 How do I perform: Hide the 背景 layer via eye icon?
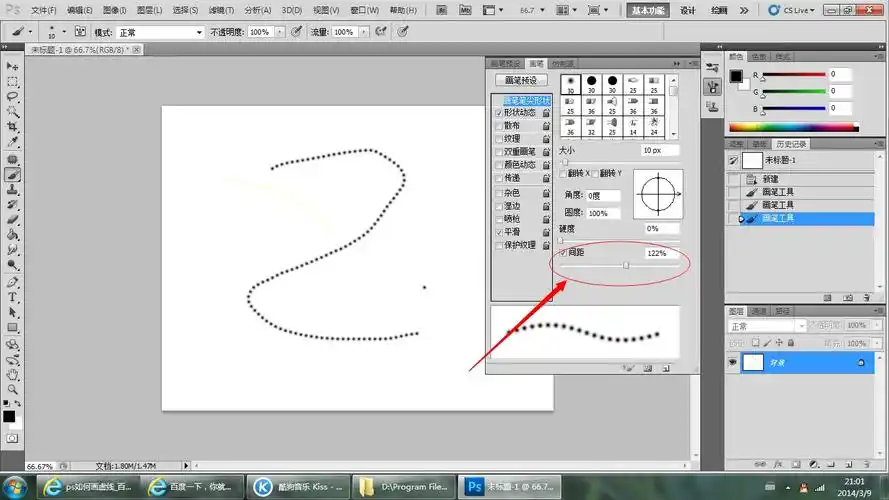(x=733, y=362)
